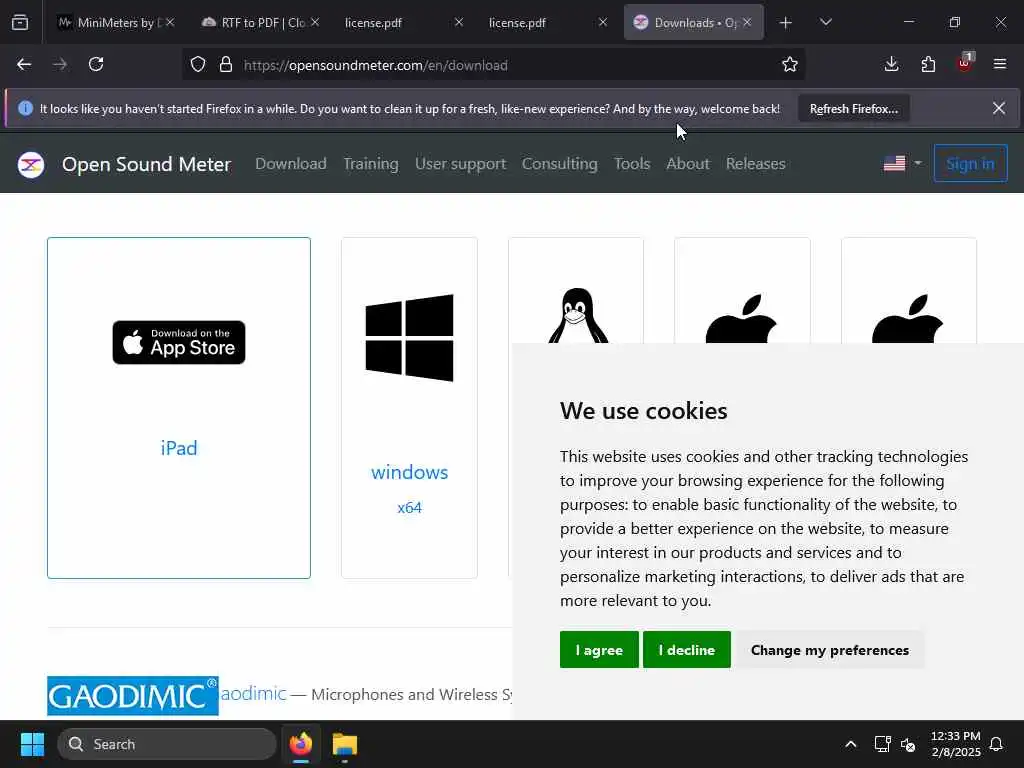Open File Explorer from the taskbar
This screenshot has height=768, width=1024.
(345, 744)
